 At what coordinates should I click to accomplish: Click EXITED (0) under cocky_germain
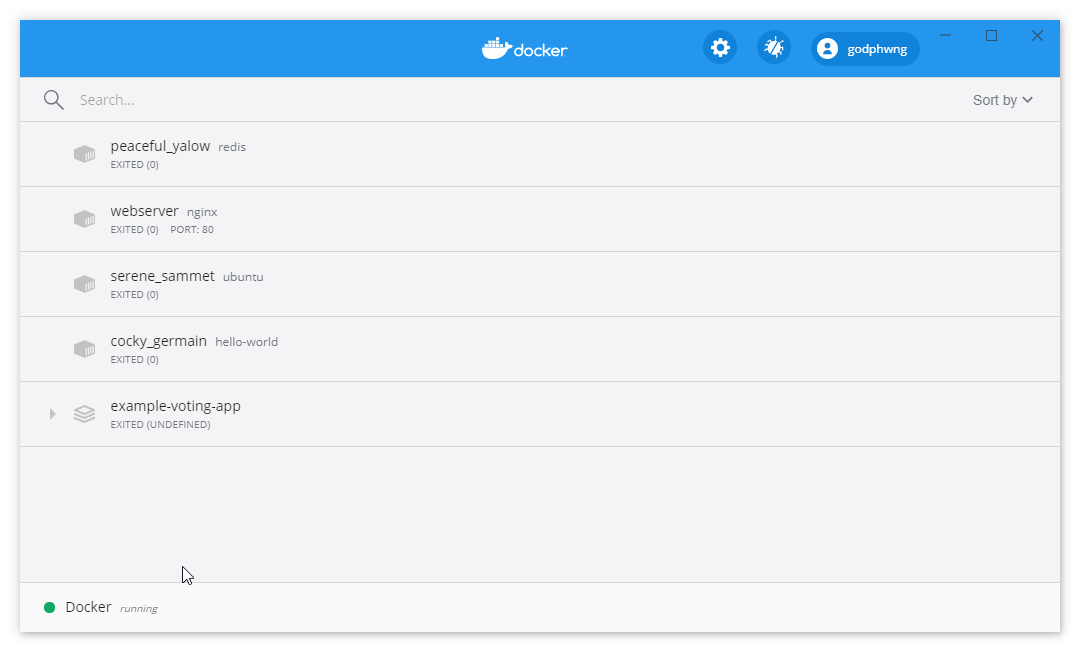(134, 360)
